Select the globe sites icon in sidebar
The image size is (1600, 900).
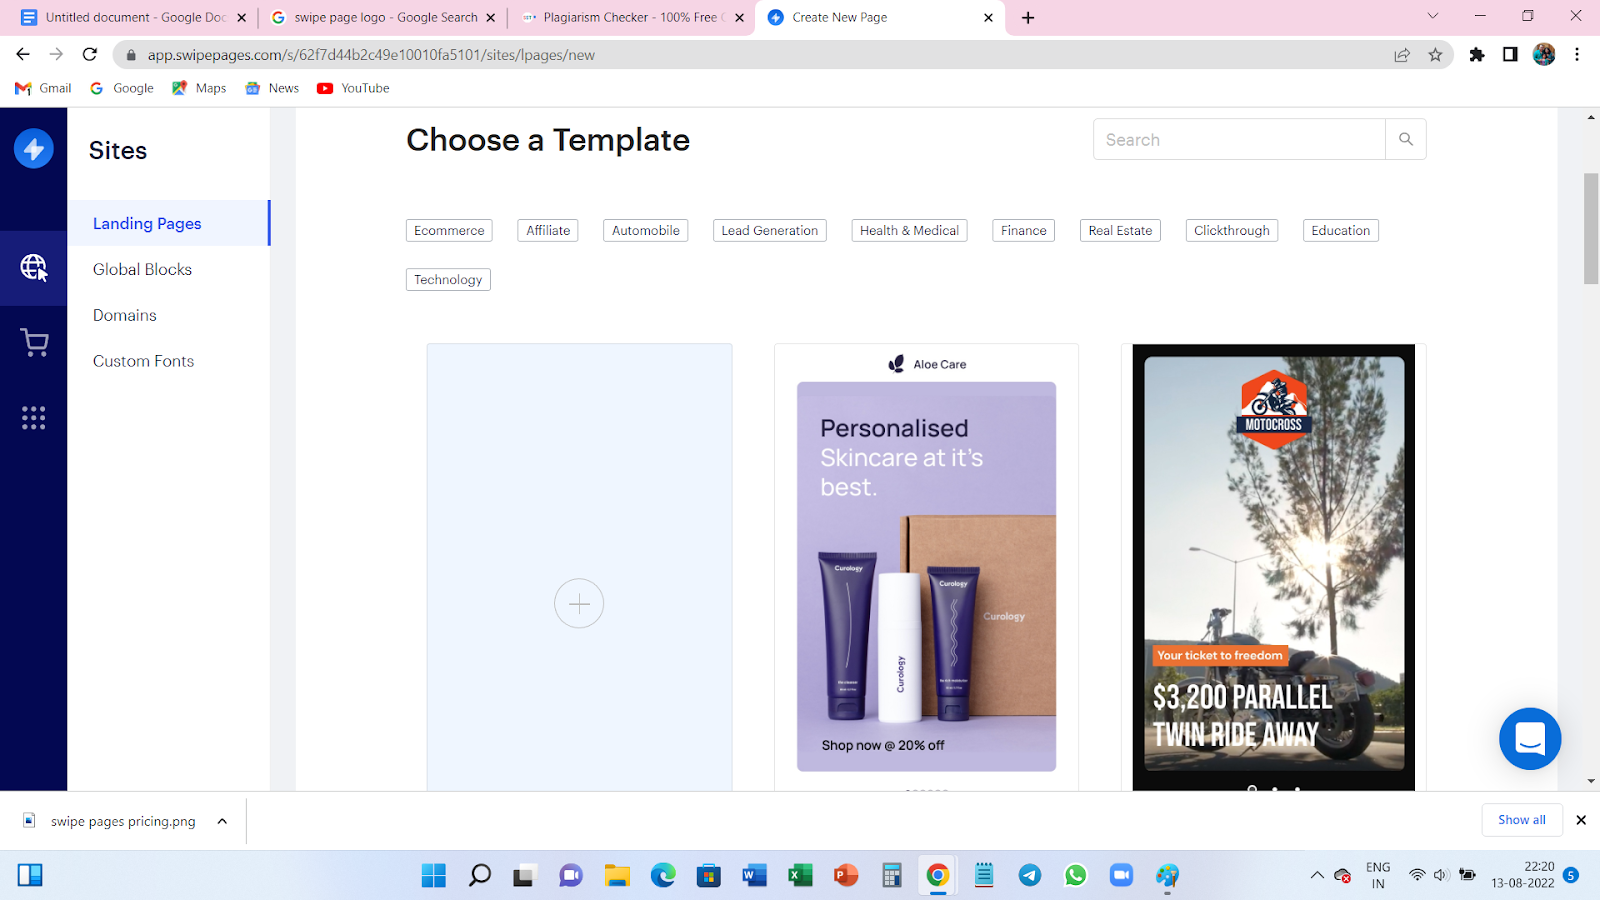click(x=33, y=268)
